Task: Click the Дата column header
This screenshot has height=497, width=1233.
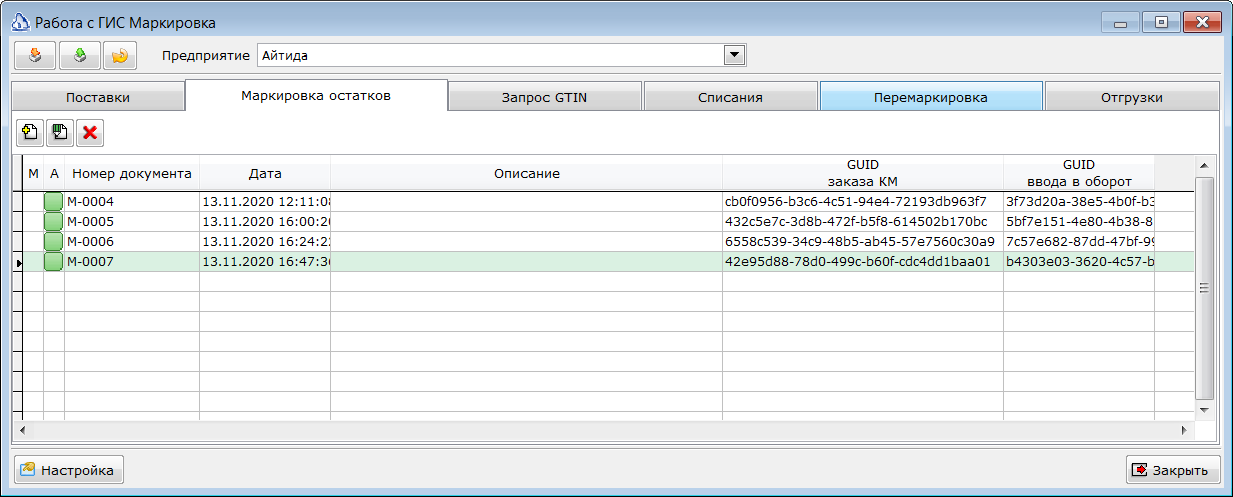Action: coord(265,173)
